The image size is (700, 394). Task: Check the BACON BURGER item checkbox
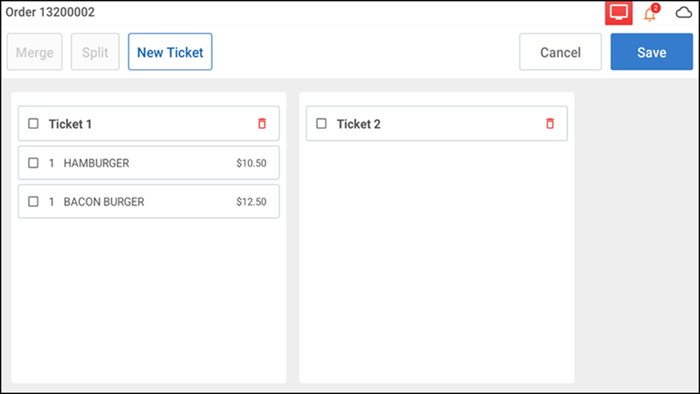coord(33,202)
